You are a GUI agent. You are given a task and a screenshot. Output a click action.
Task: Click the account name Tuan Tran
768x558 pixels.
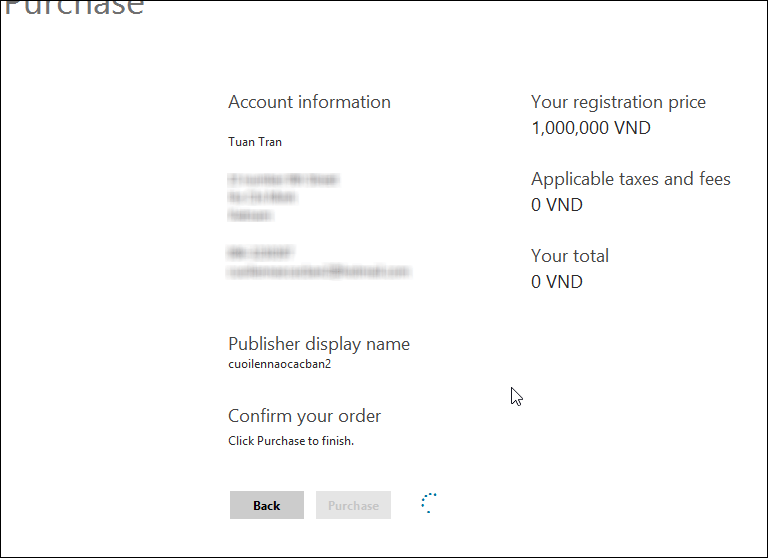[x=255, y=142]
